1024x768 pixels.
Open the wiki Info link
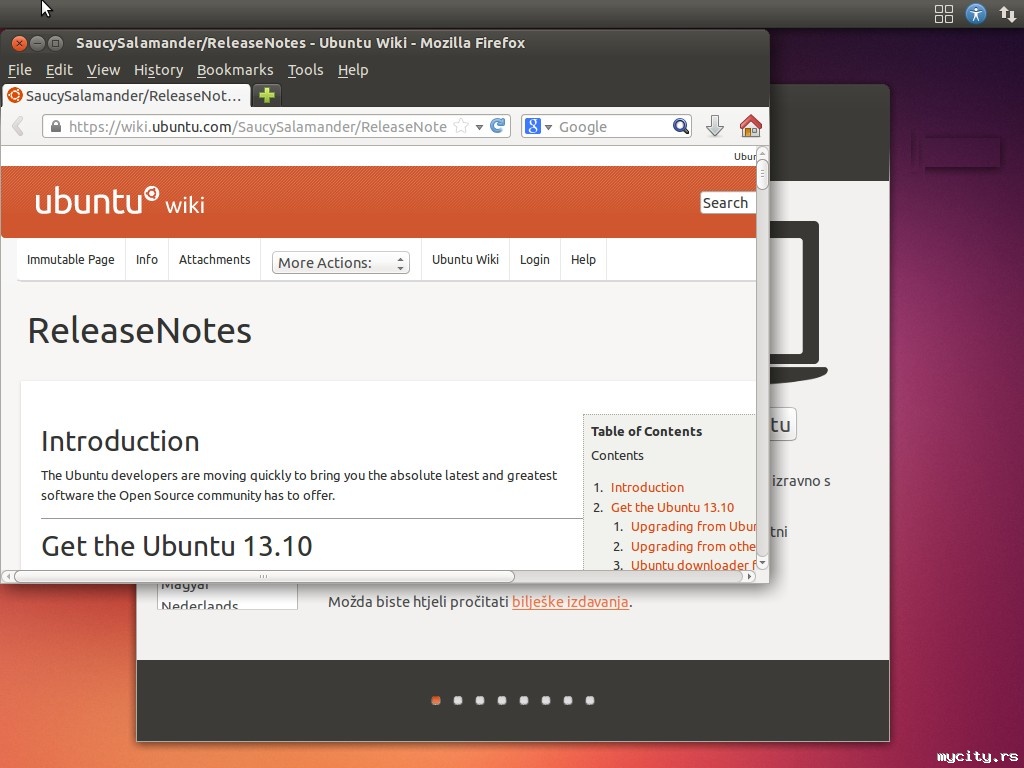(147, 259)
